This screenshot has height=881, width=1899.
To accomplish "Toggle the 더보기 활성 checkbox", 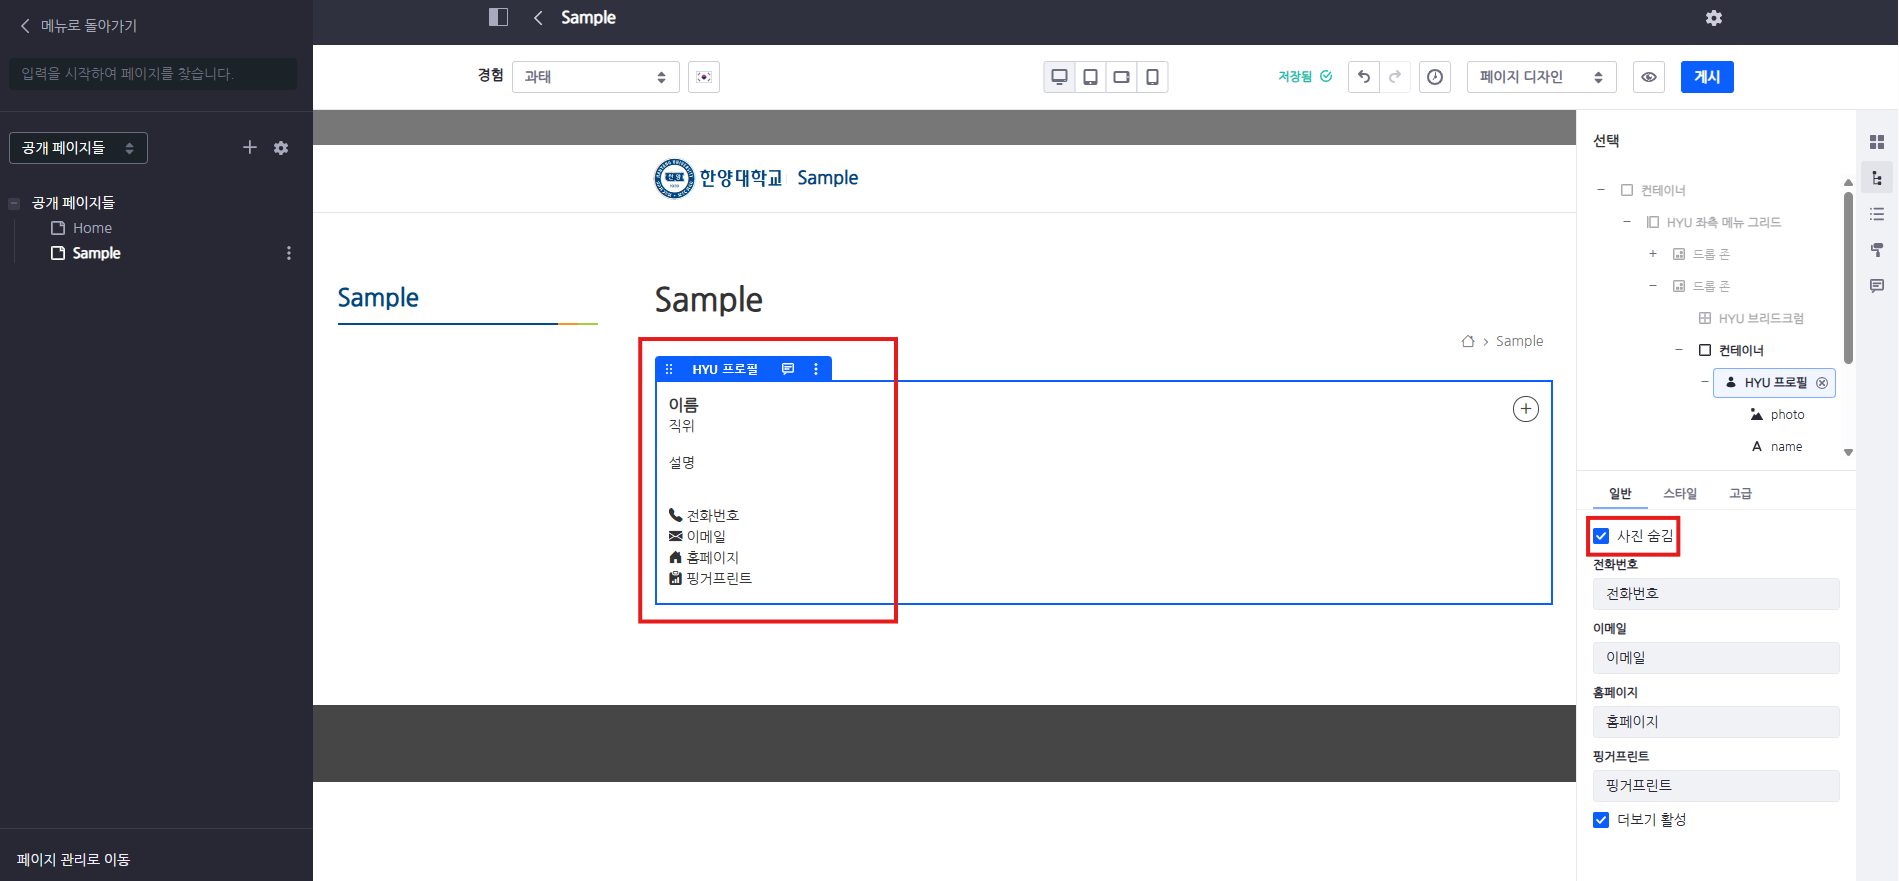I will tap(1601, 820).
